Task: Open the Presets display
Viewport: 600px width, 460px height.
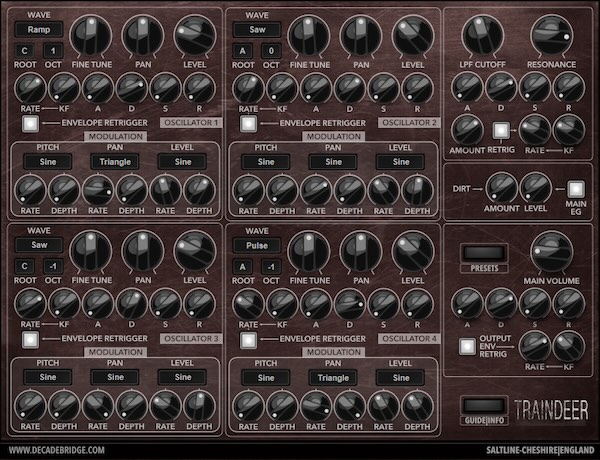Action: (x=484, y=253)
